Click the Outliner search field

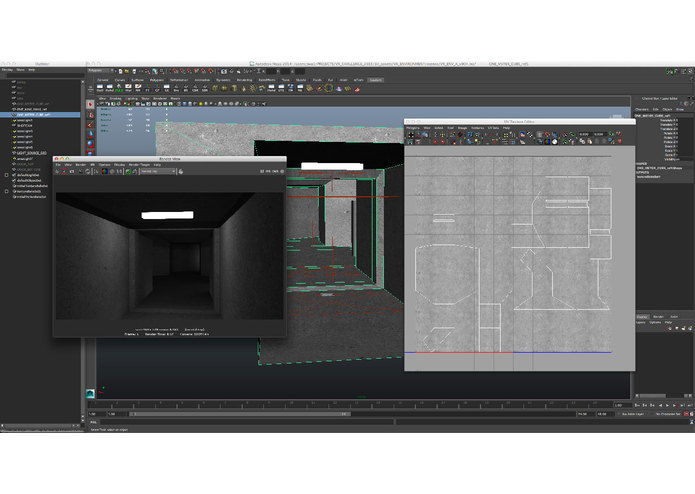point(43,75)
